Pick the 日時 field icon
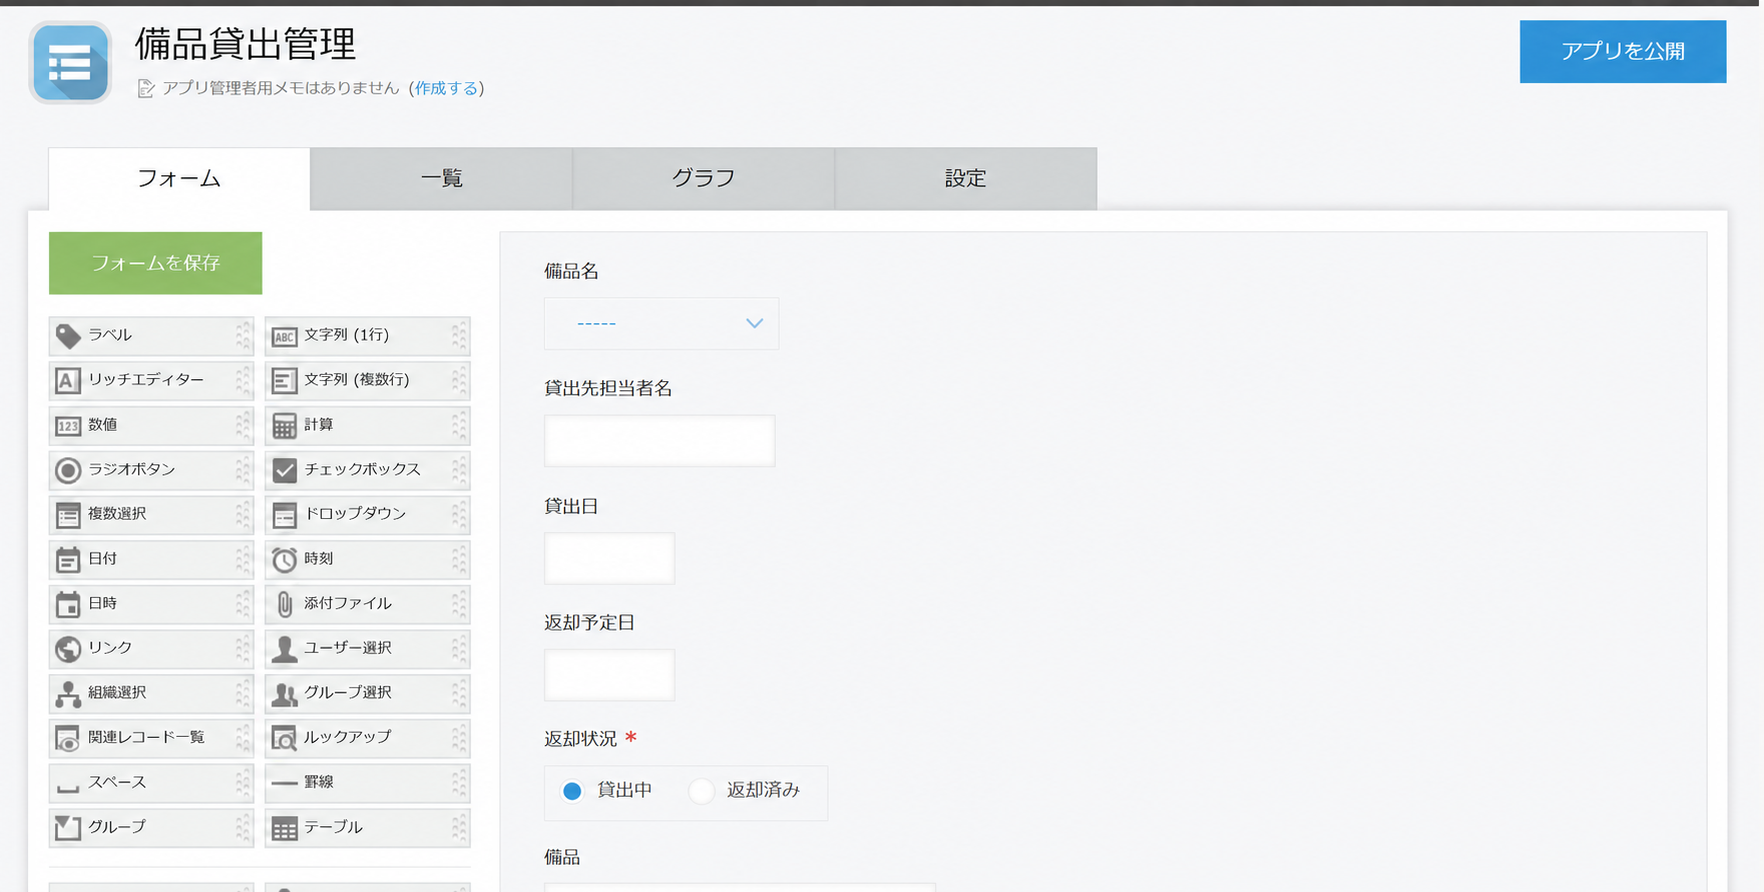This screenshot has width=1764, height=892. [68, 605]
